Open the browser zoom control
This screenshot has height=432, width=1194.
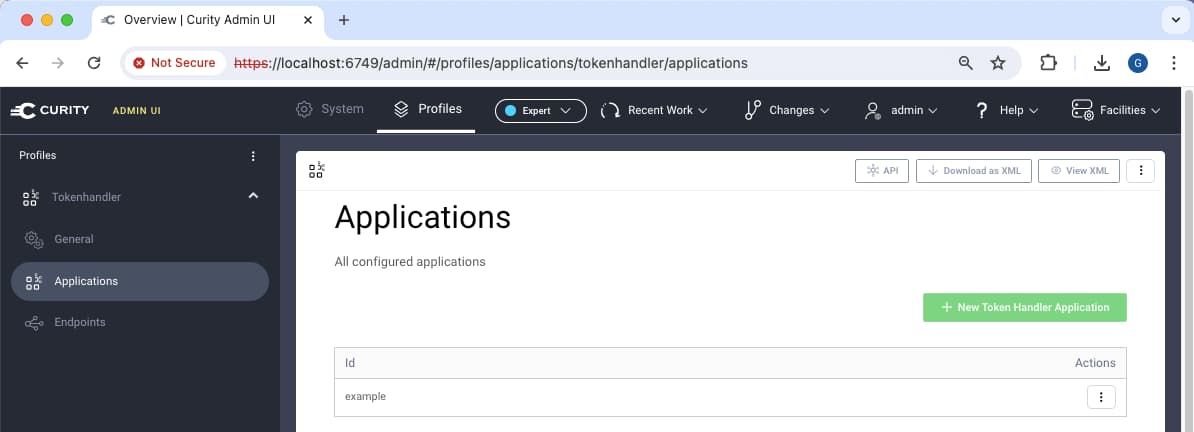[966, 63]
